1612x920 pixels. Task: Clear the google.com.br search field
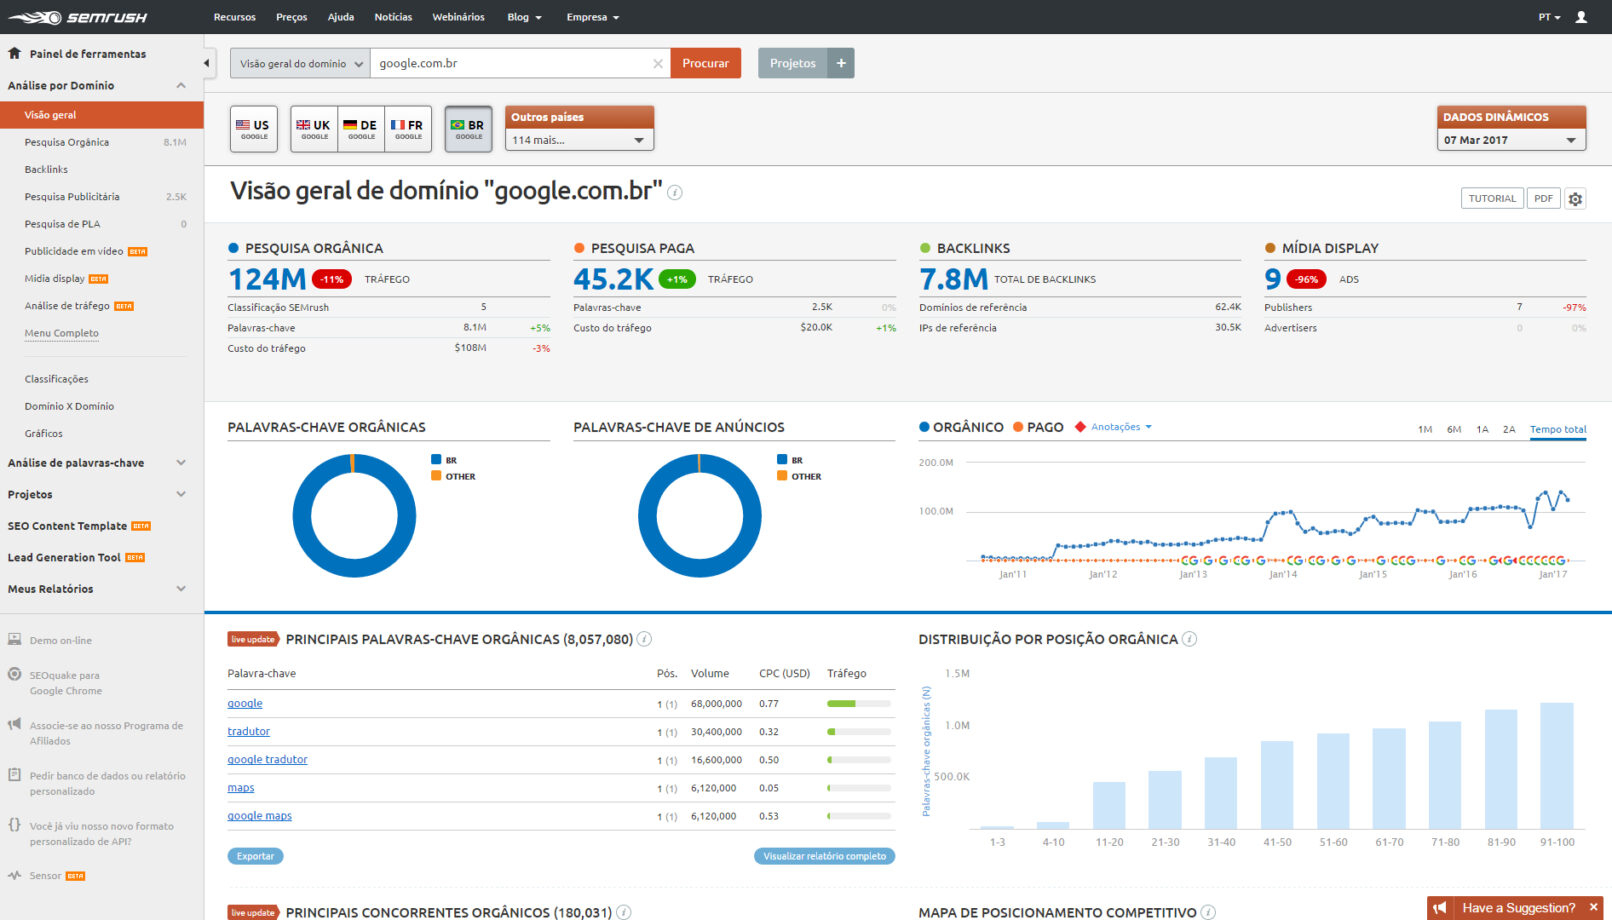tap(657, 63)
